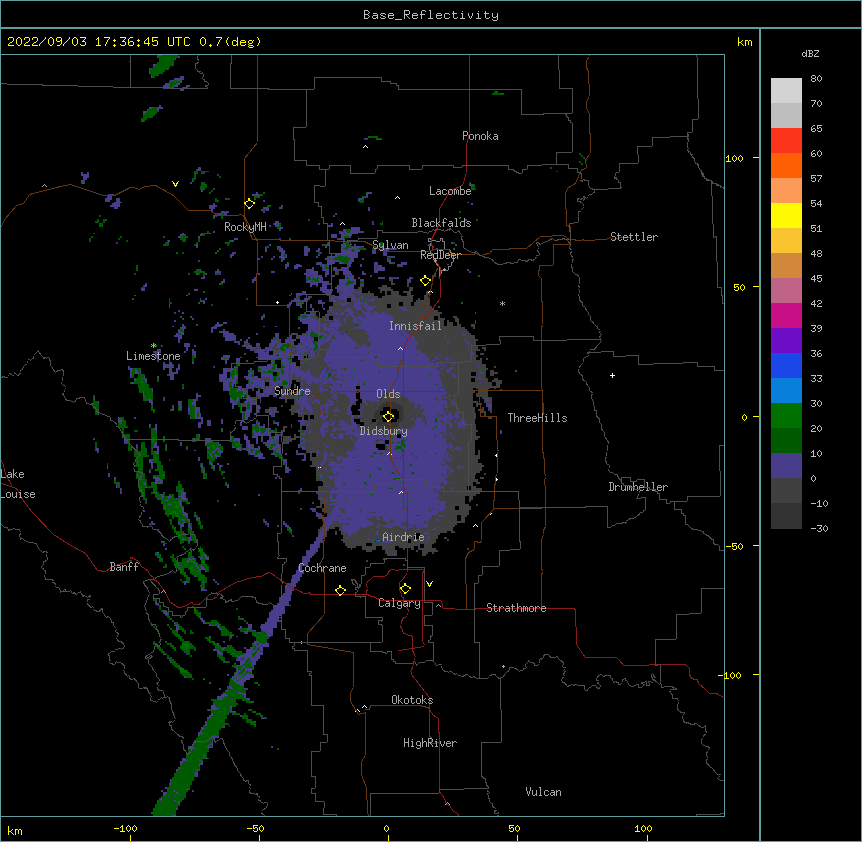
Task: Click the ThreeHills label
Action: tap(537, 418)
